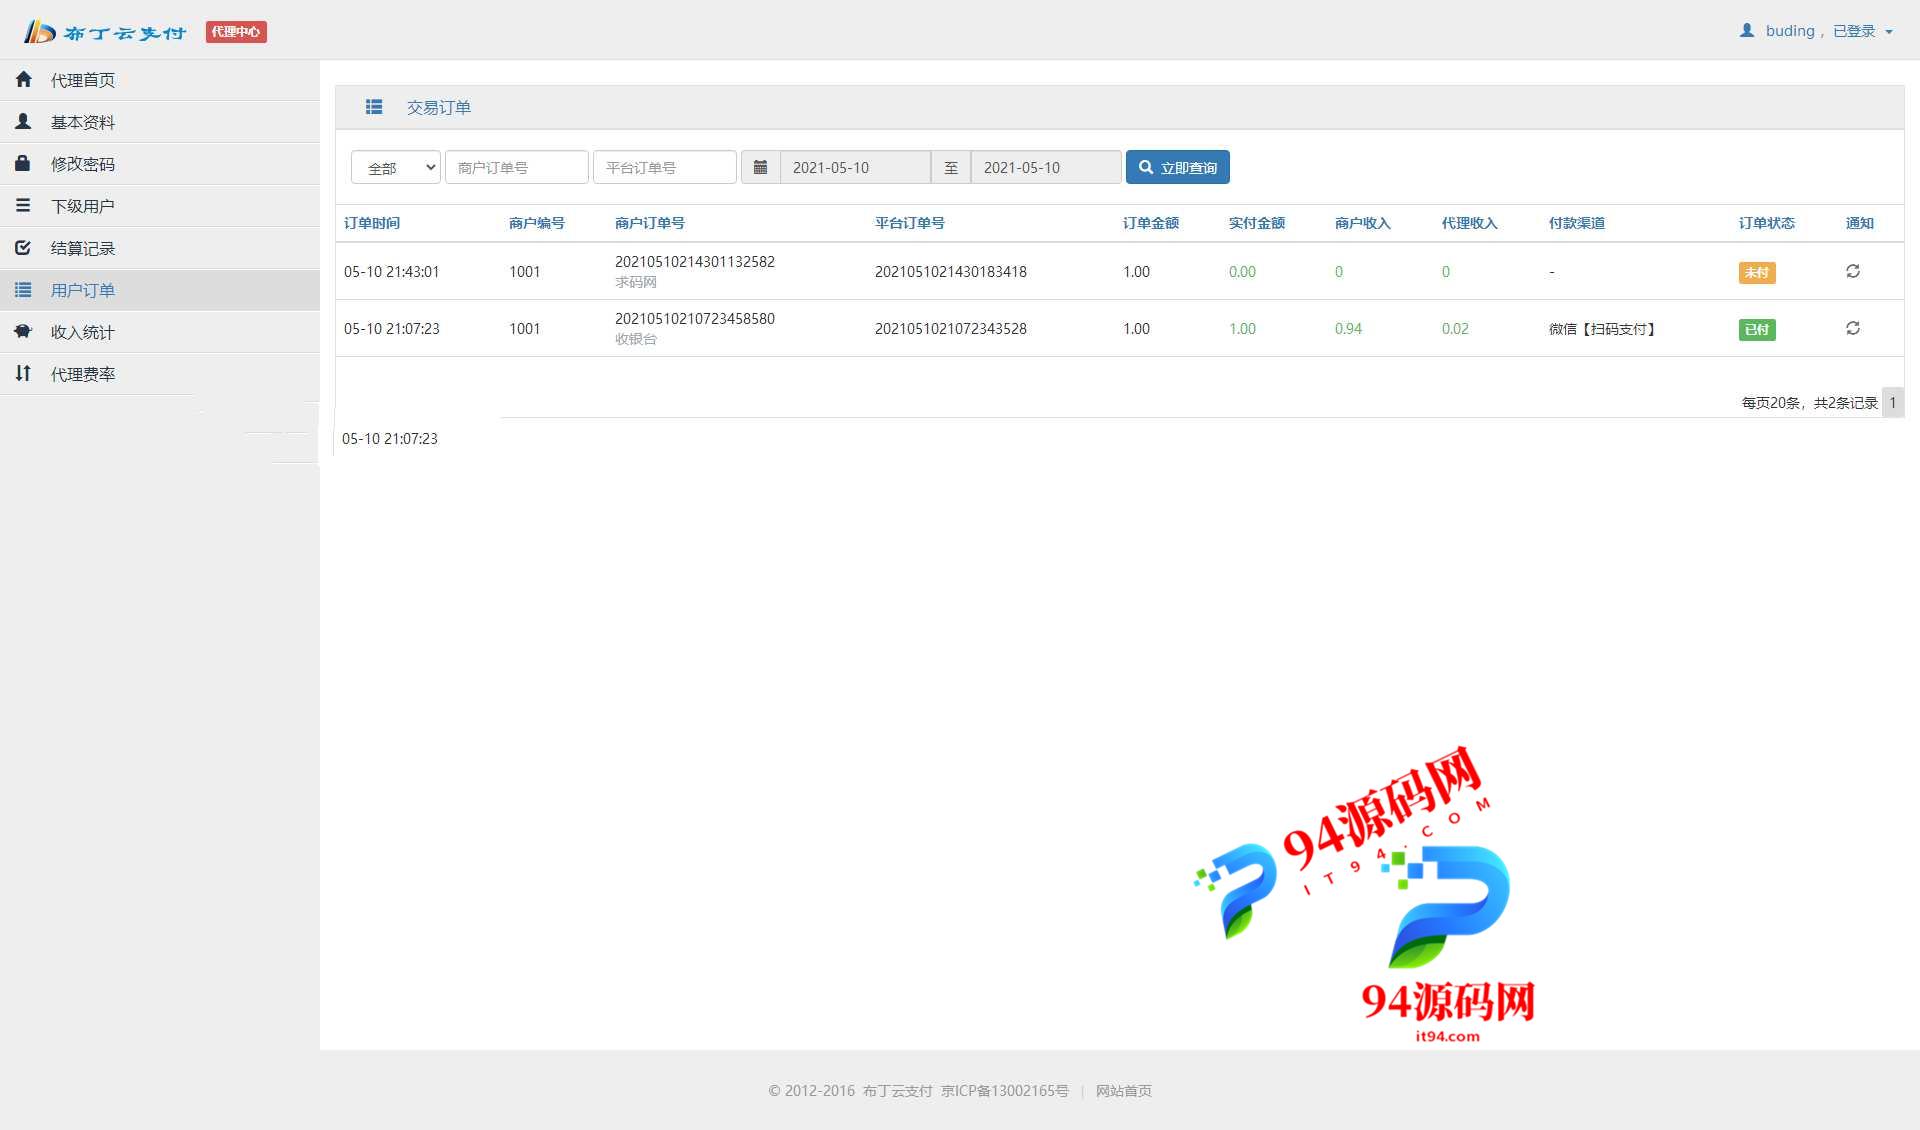The image size is (1920, 1130).
Task: Click the calendar icon before start date
Action: coord(760,167)
